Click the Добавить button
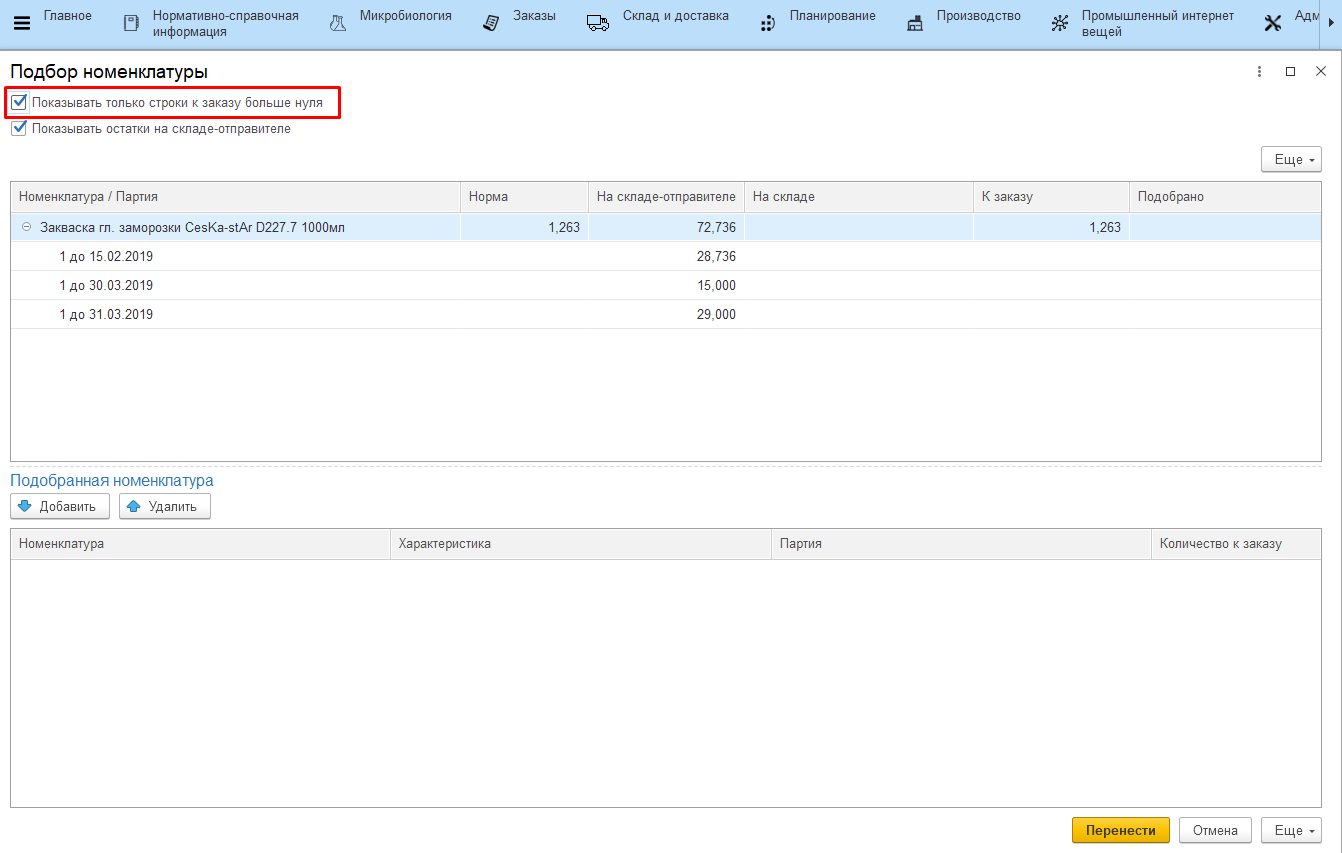This screenshot has height=853, width=1342. [59, 506]
